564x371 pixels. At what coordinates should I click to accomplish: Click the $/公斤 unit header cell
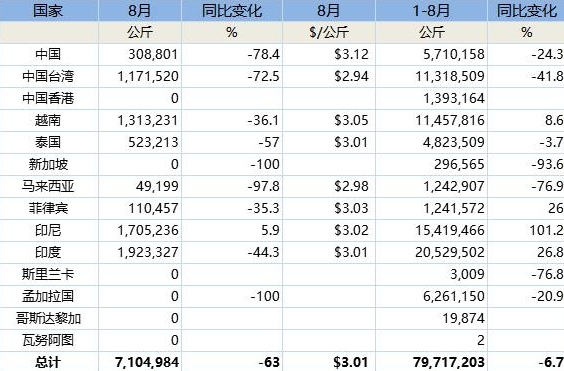coord(329,32)
